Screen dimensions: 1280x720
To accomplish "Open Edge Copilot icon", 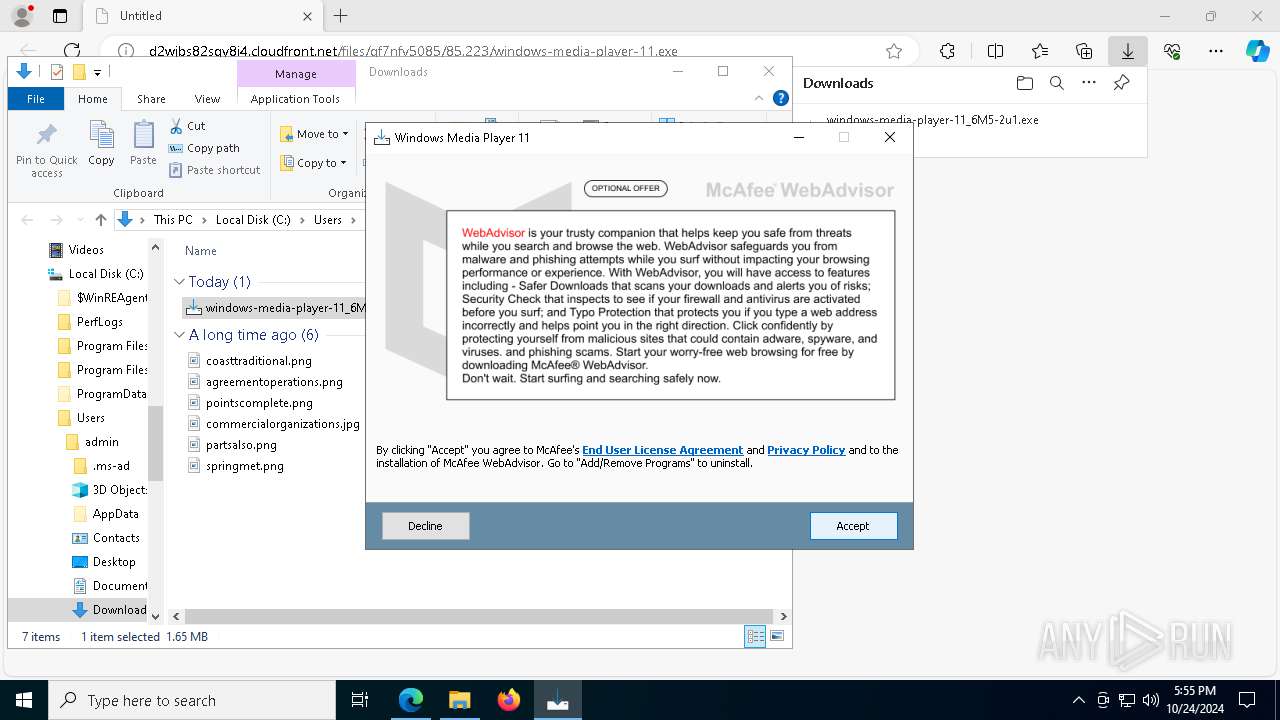I will pos(1257,51).
